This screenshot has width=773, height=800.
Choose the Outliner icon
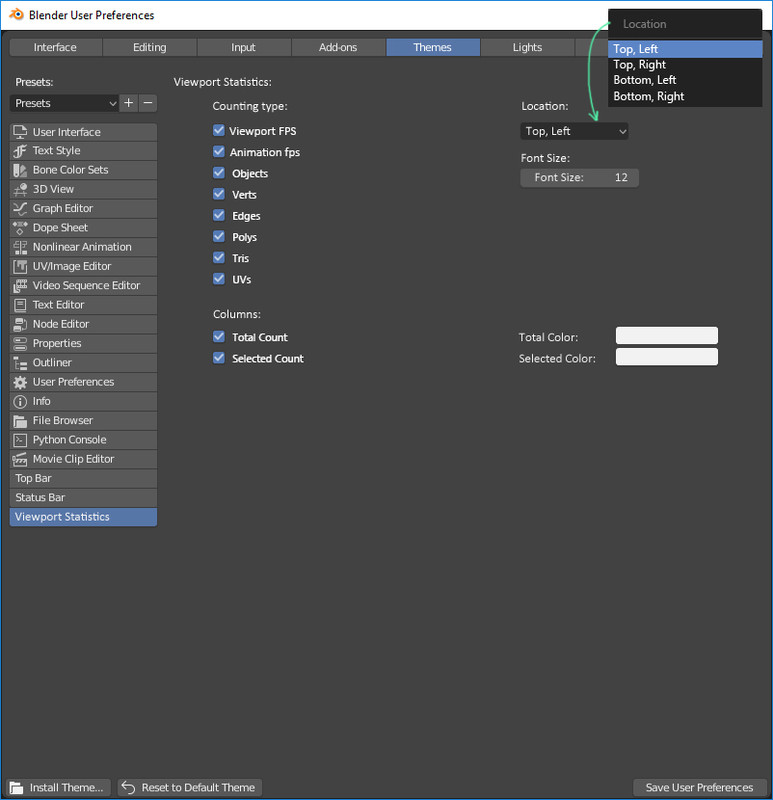[x=20, y=363]
